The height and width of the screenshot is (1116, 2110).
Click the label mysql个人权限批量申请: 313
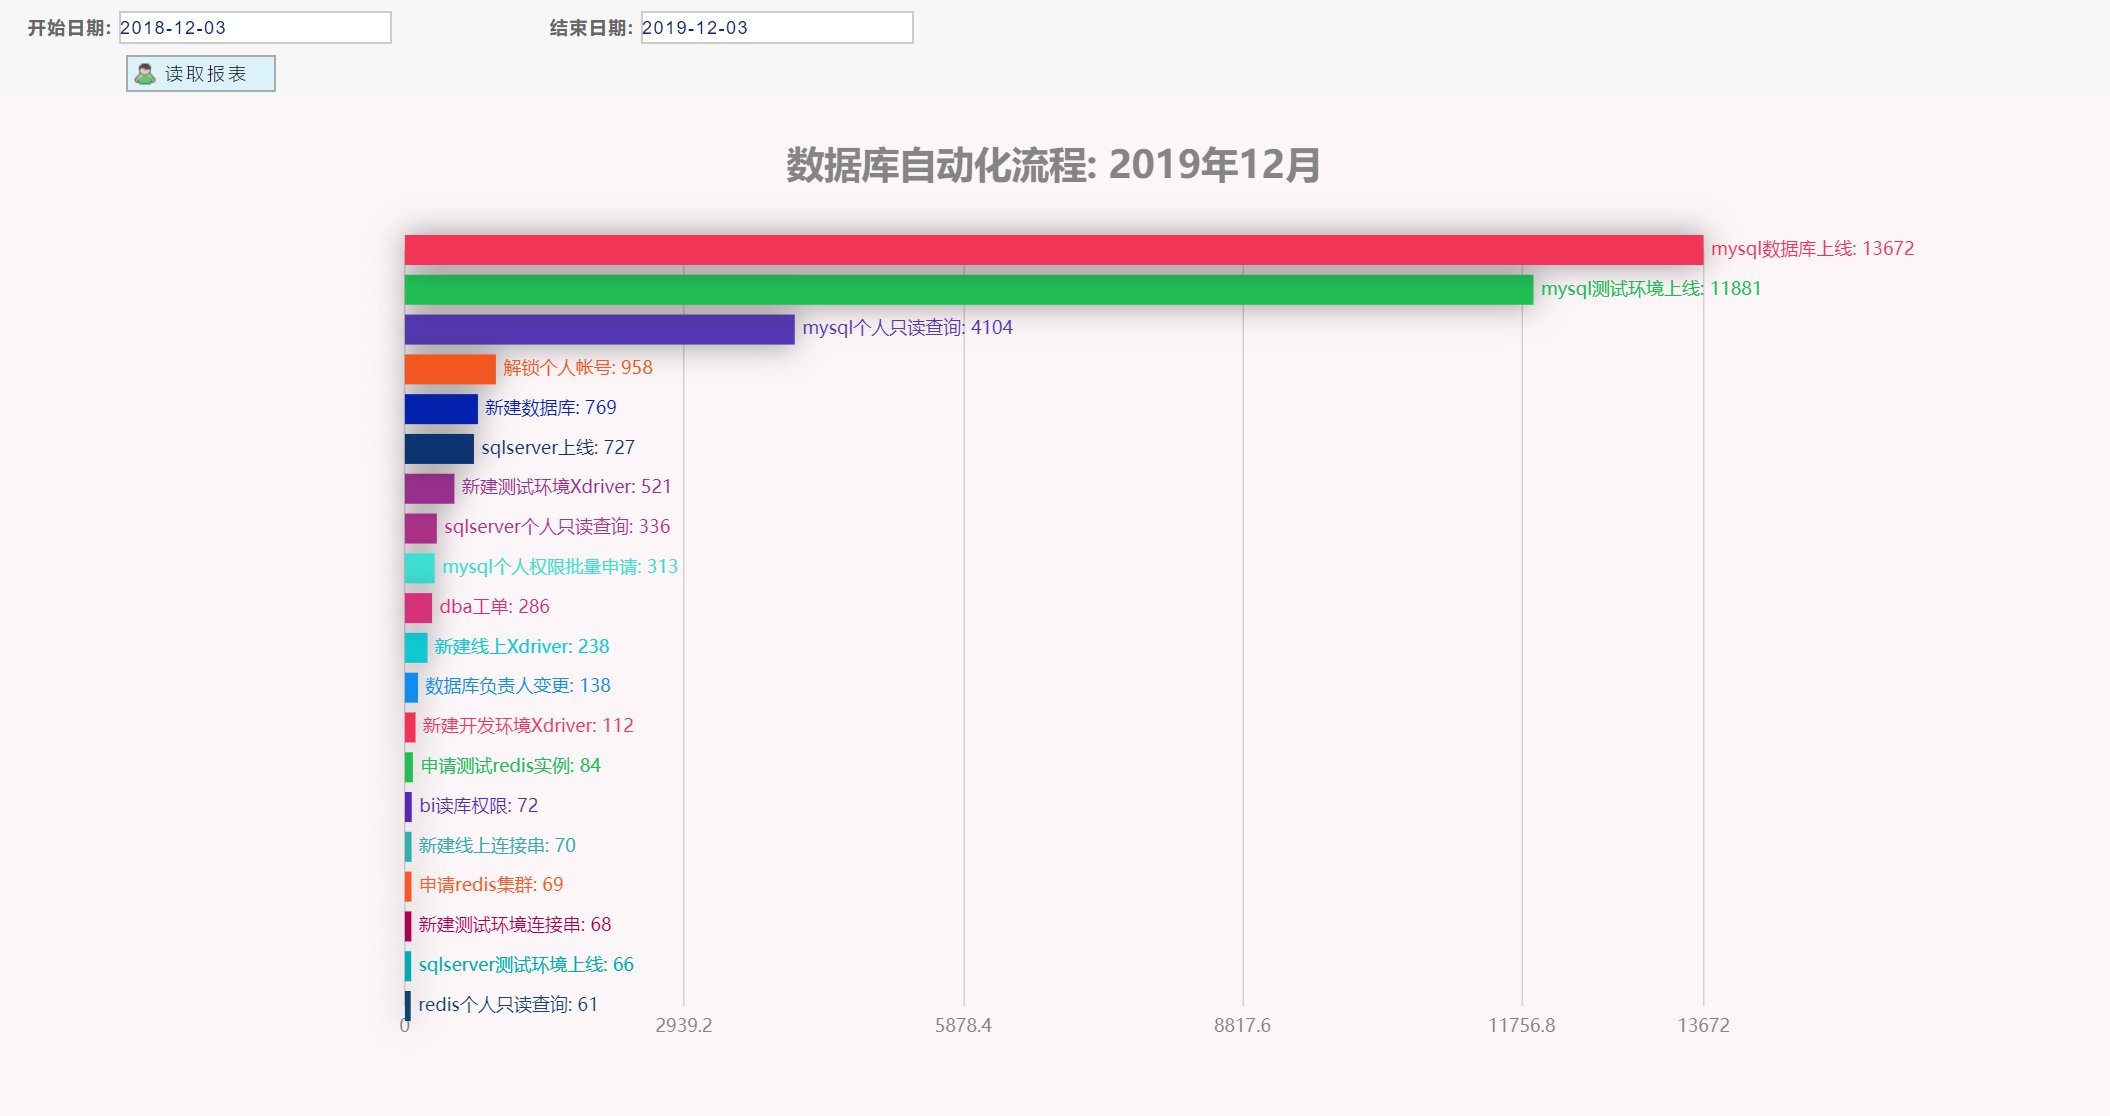tap(560, 567)
